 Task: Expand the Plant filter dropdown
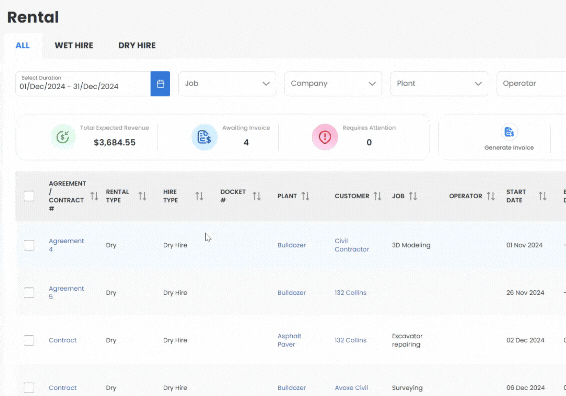point(439,84)
